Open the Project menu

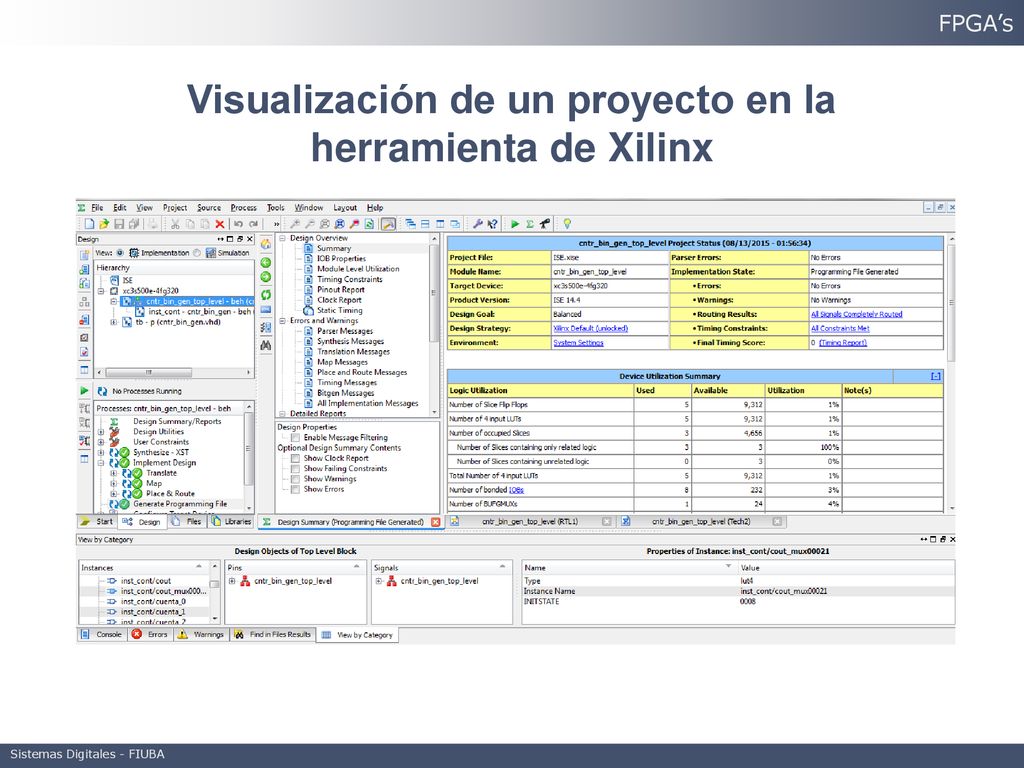174,208
